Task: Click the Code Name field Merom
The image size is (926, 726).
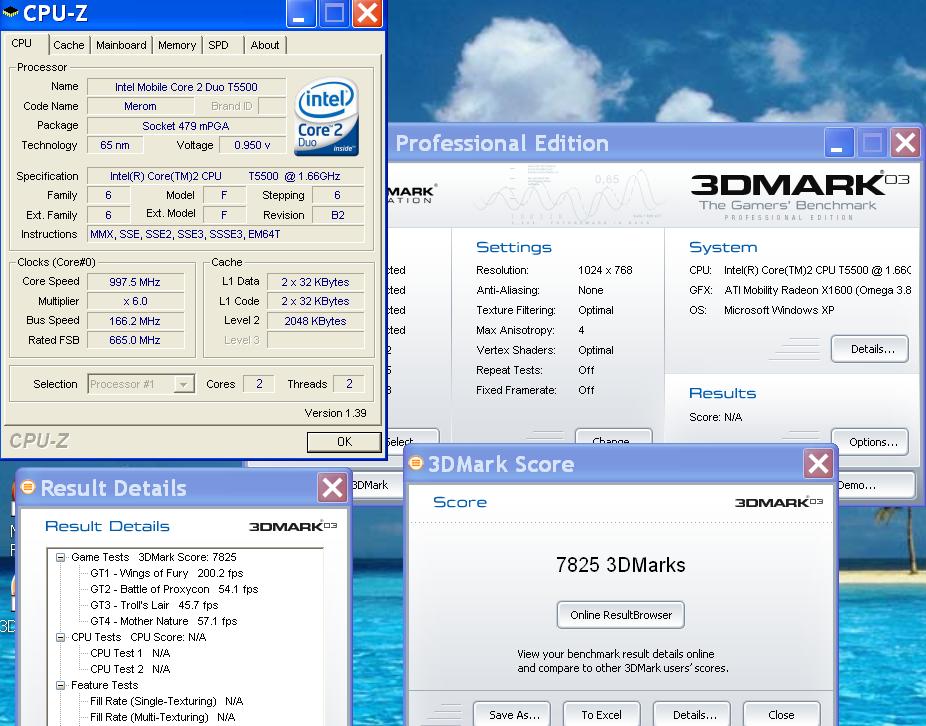Action: [x=141, y=106]
